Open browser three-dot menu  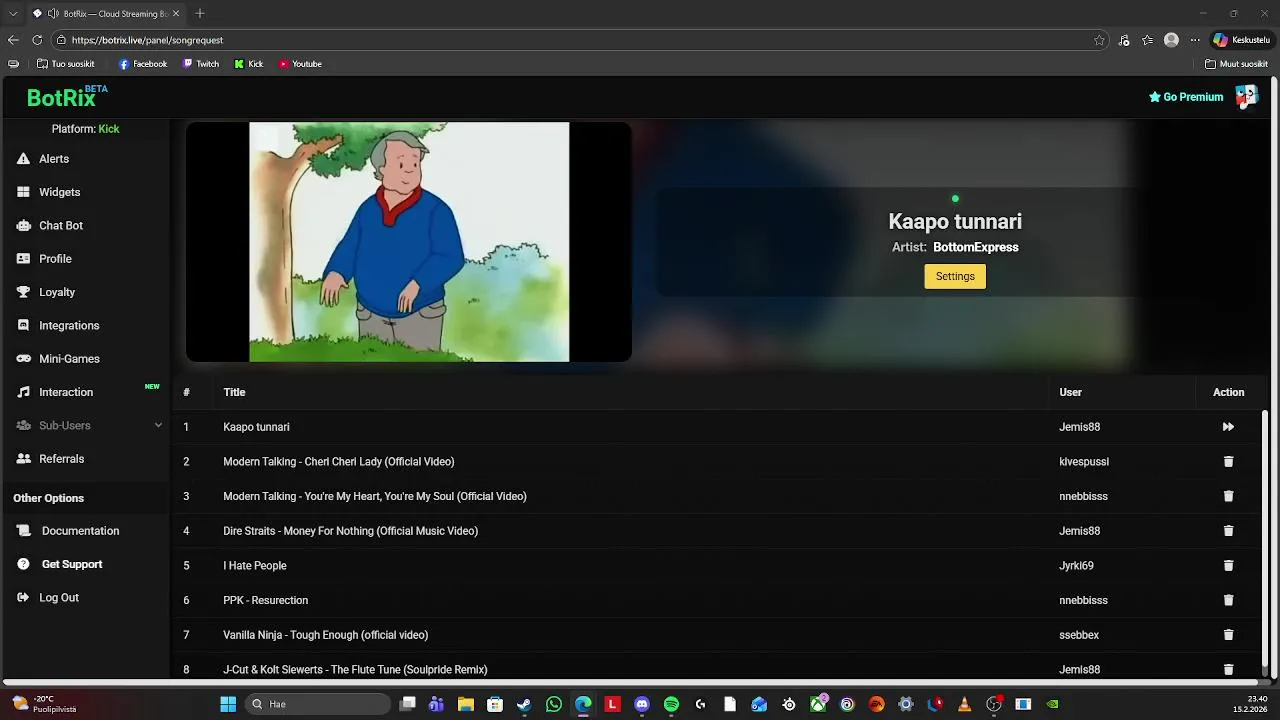pos(1194,40)
